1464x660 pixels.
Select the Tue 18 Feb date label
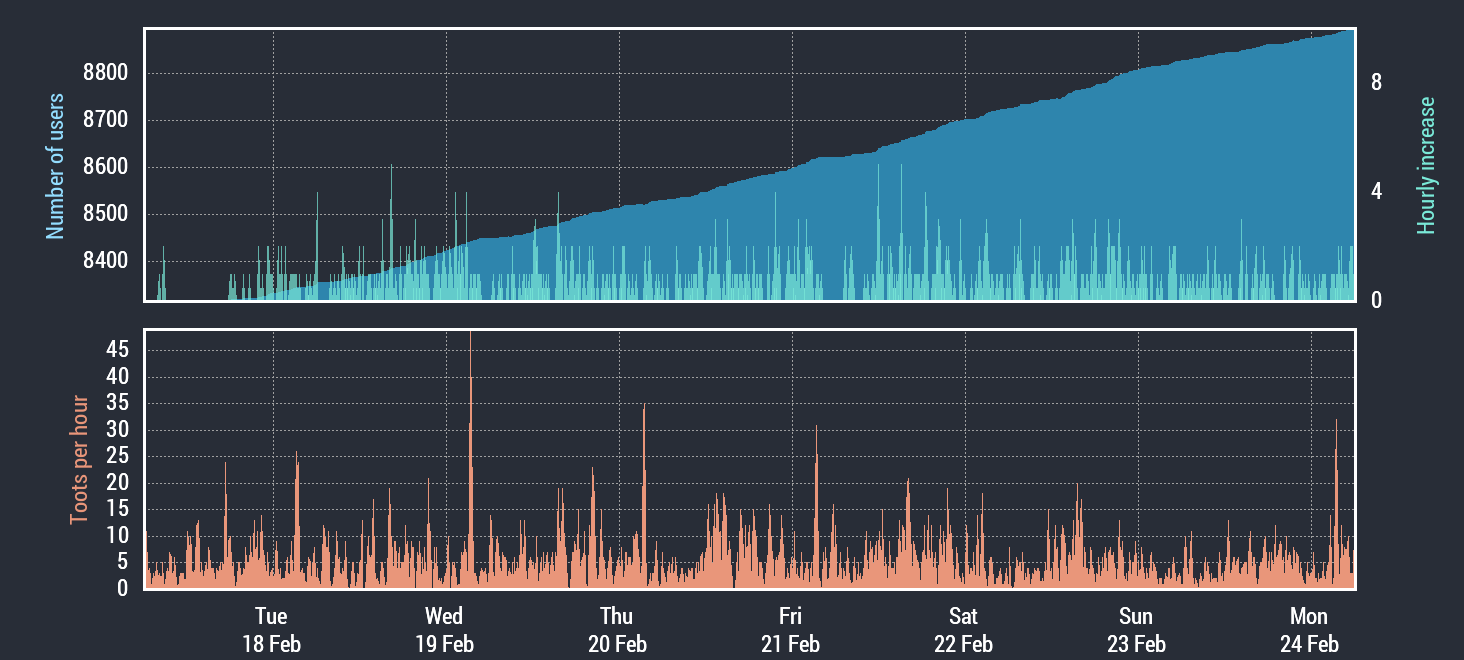[x=271, y=629]
